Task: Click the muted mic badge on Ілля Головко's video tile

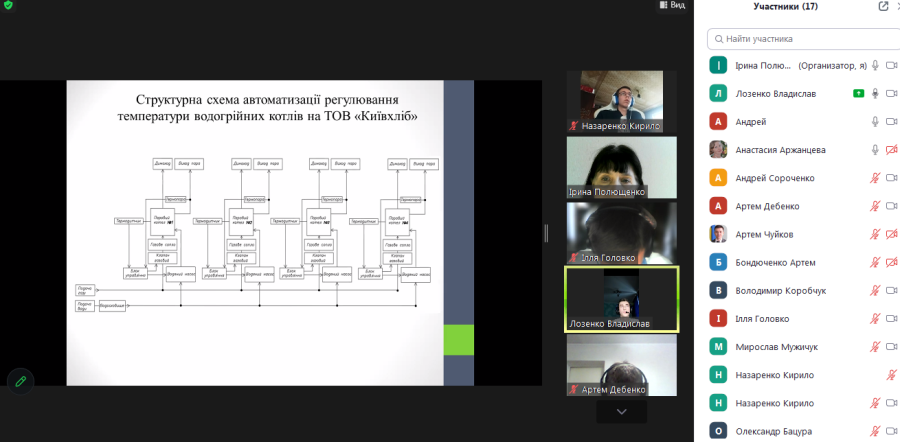Action: point(573,258)
